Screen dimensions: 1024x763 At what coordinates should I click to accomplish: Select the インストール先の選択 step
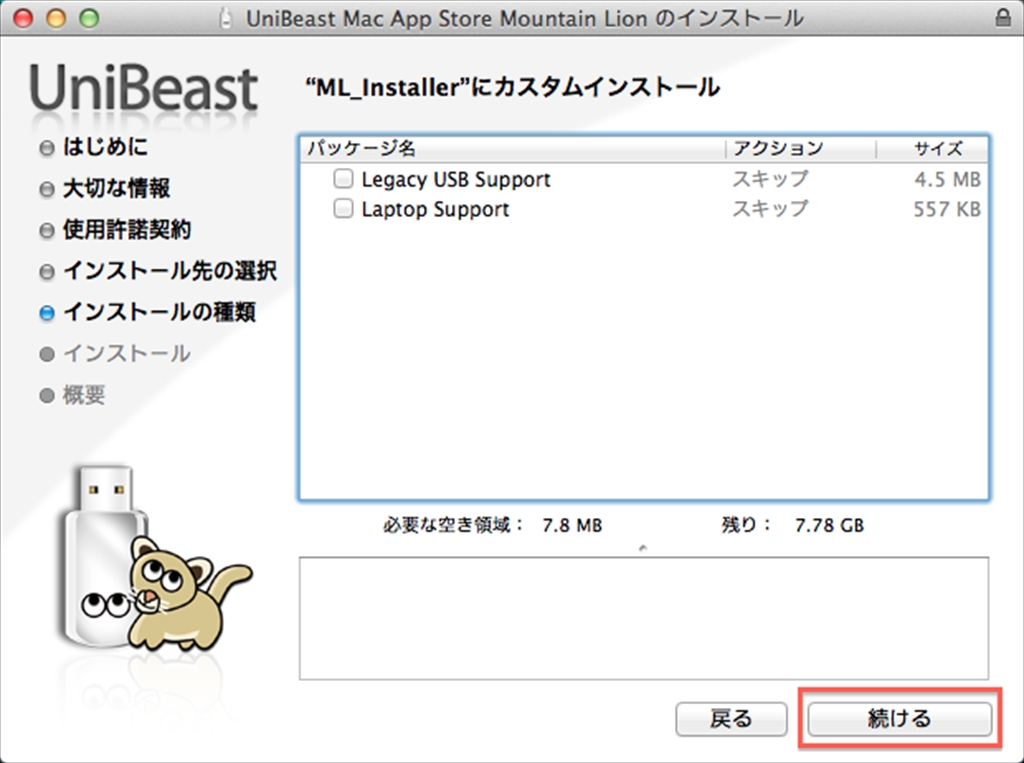pos(170,270)
